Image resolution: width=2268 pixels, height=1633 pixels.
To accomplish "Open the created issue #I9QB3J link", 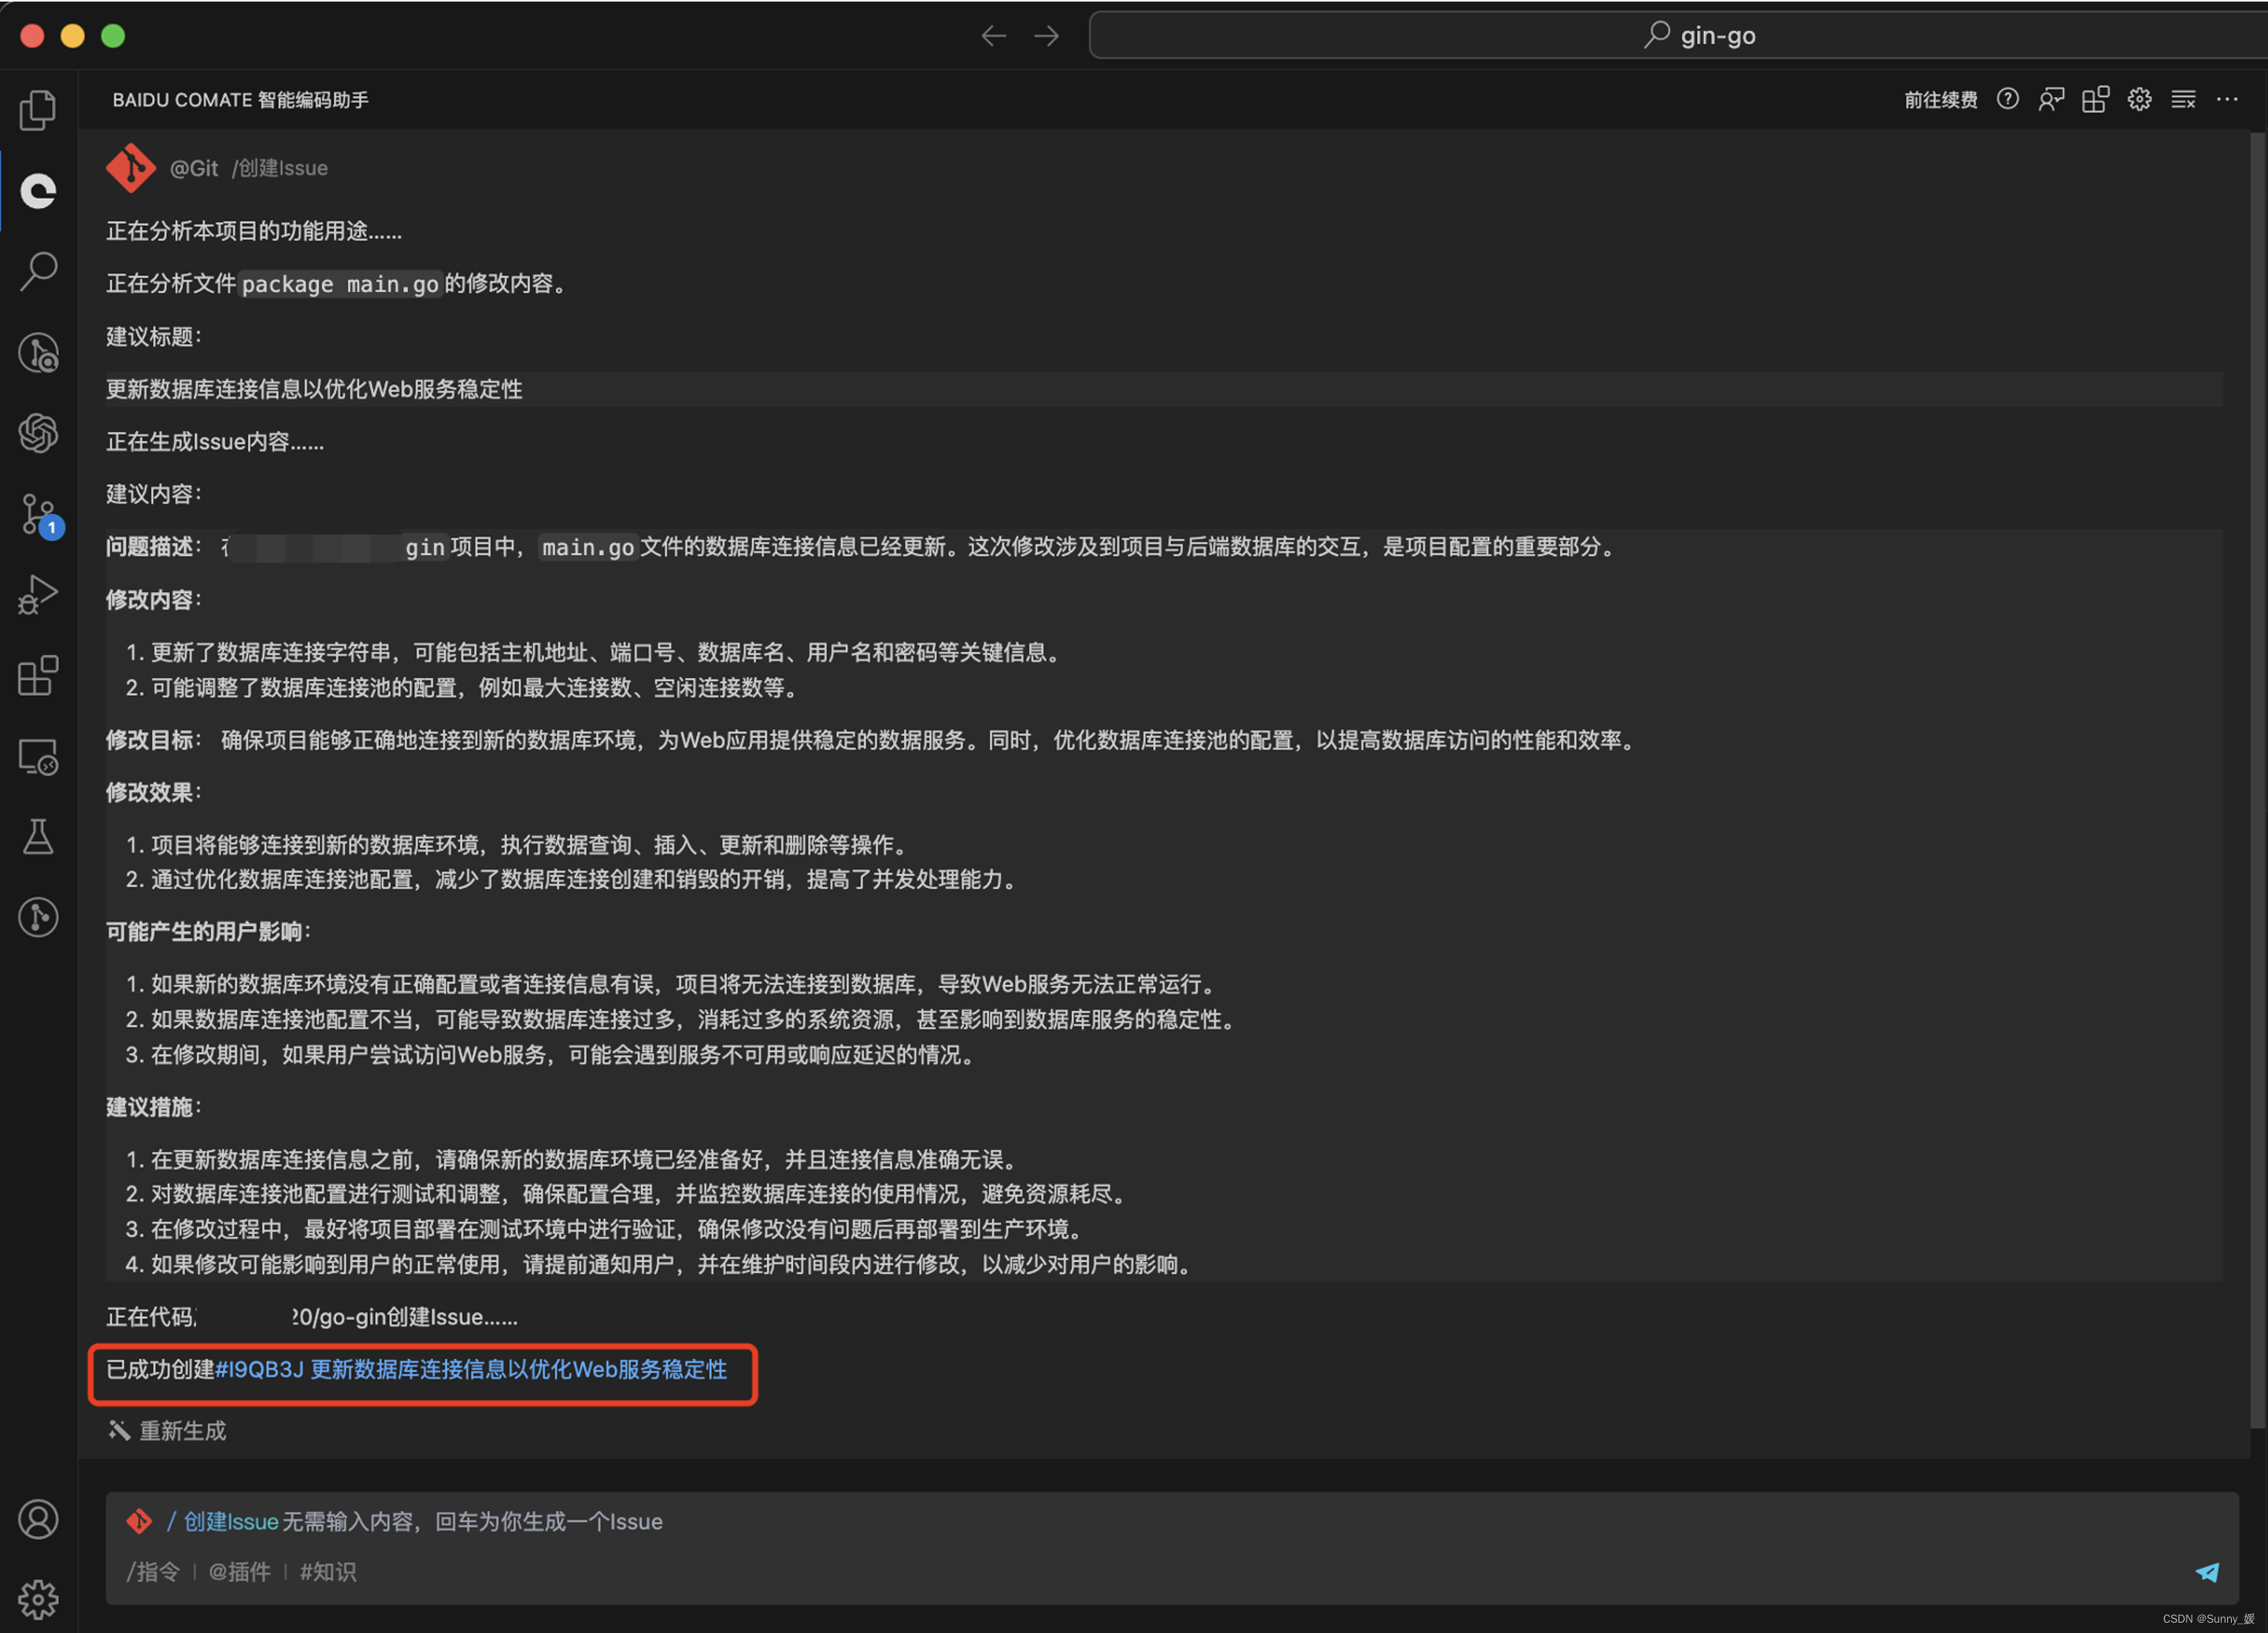I will point(471,1370).
